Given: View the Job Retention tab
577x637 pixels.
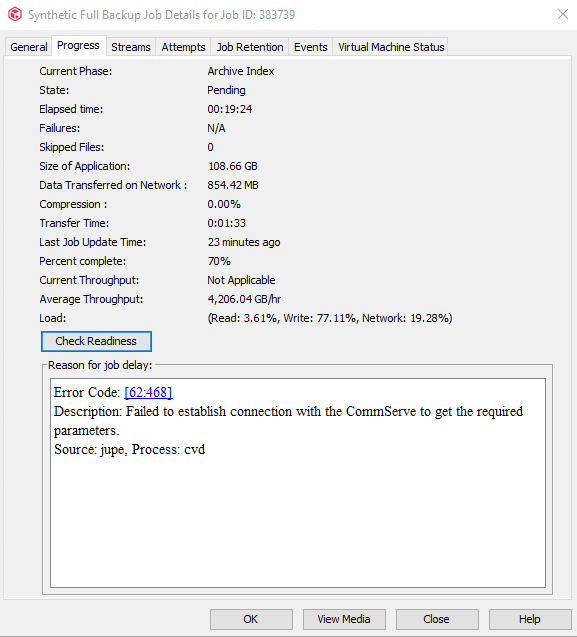Looking at the screenshot, I should (250, 47).
